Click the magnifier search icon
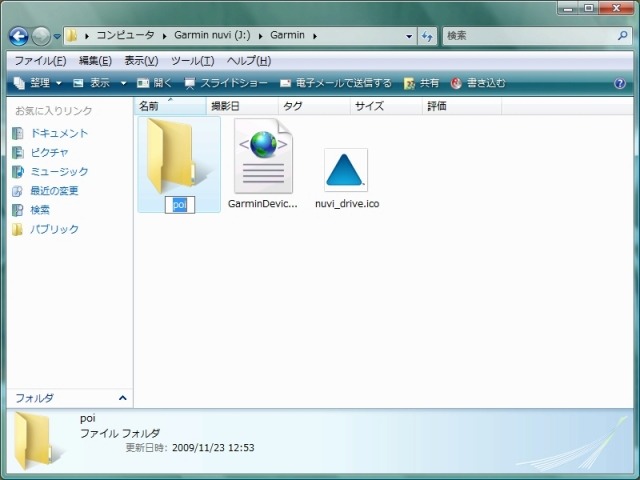The width and height of the screenshot is (640, 480). tap(623, 36)
